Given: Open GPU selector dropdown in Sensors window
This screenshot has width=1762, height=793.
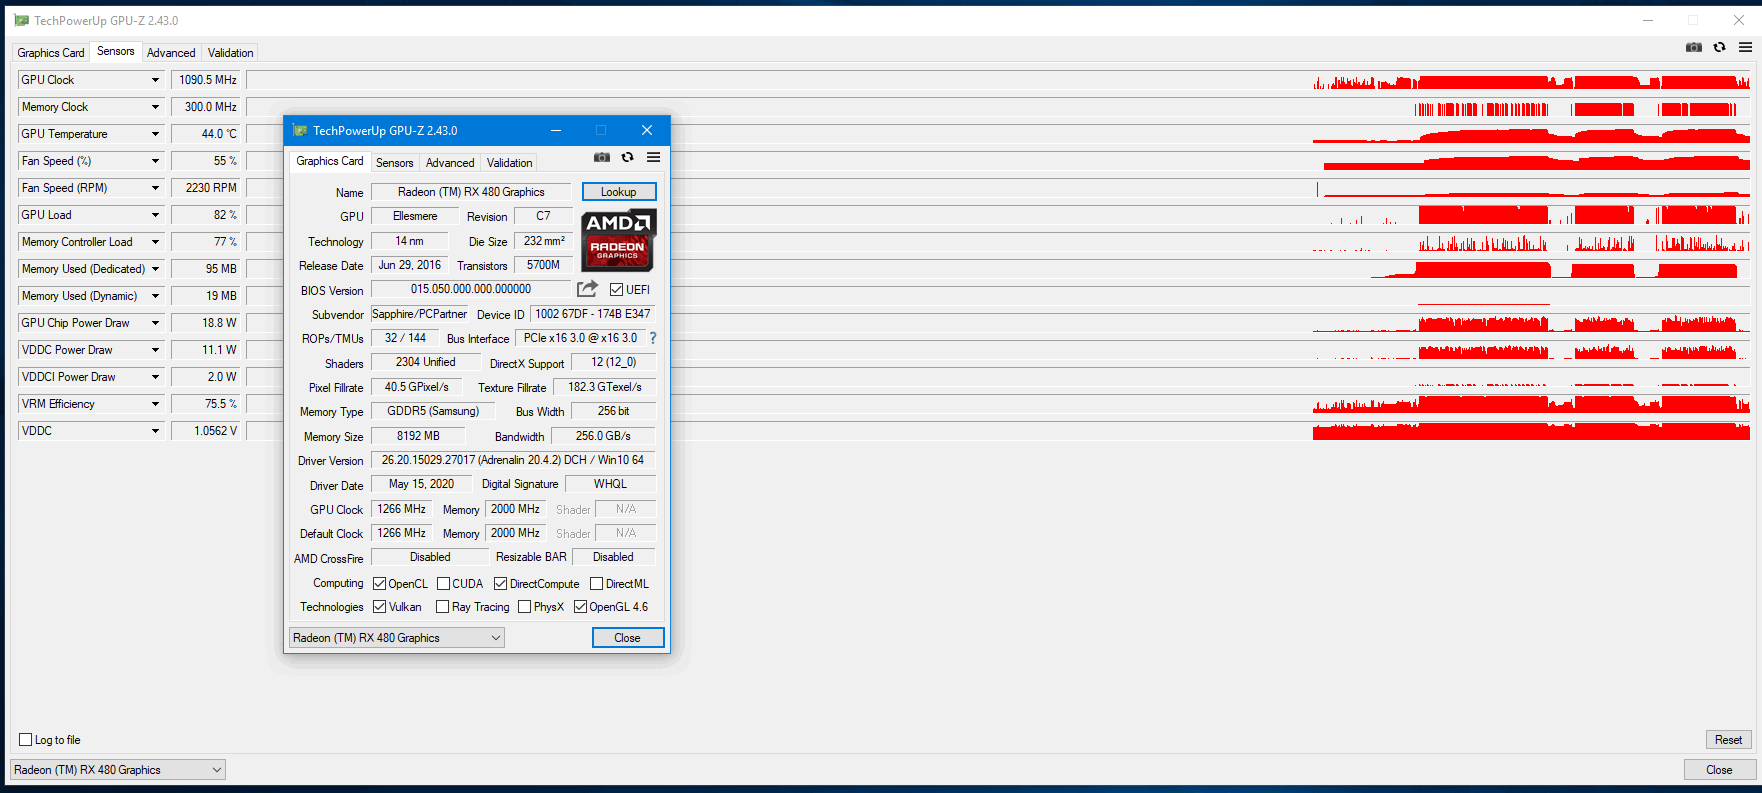Looking at the screenshot, I should tap(118, 770).
